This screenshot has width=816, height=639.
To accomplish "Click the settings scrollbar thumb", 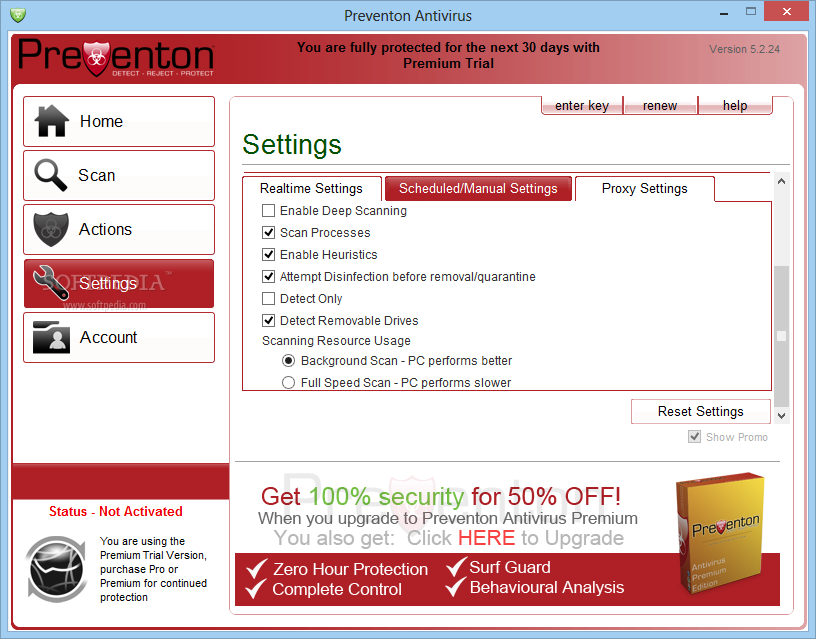I will click(x=781, y=336).
